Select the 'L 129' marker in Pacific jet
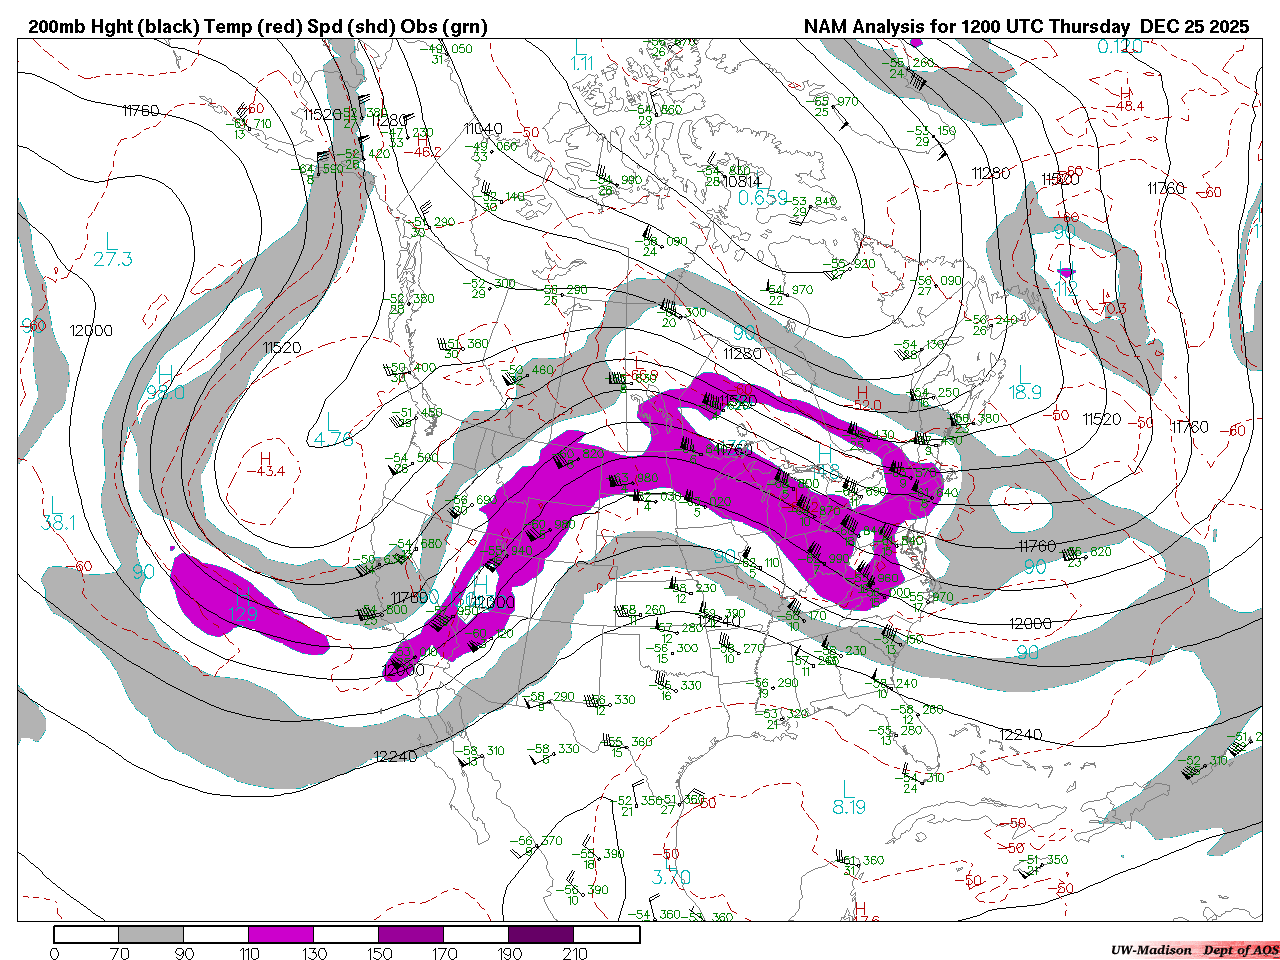 (243, 605)
